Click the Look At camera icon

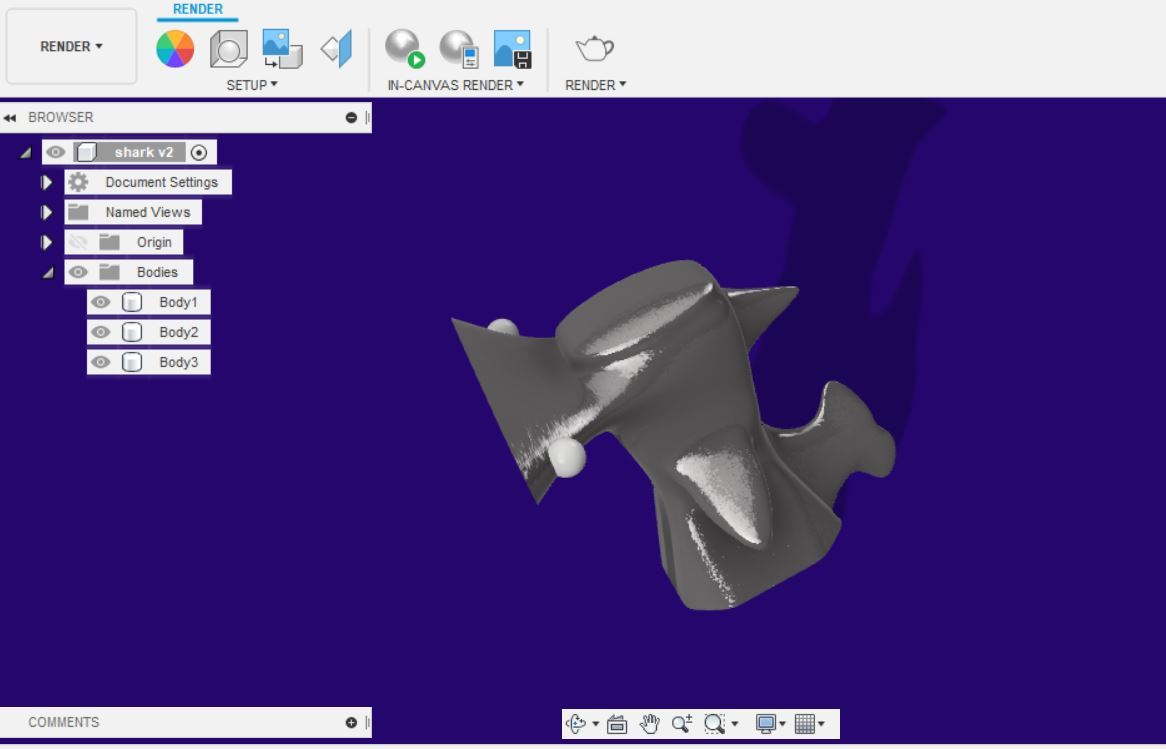pos(616,724)
